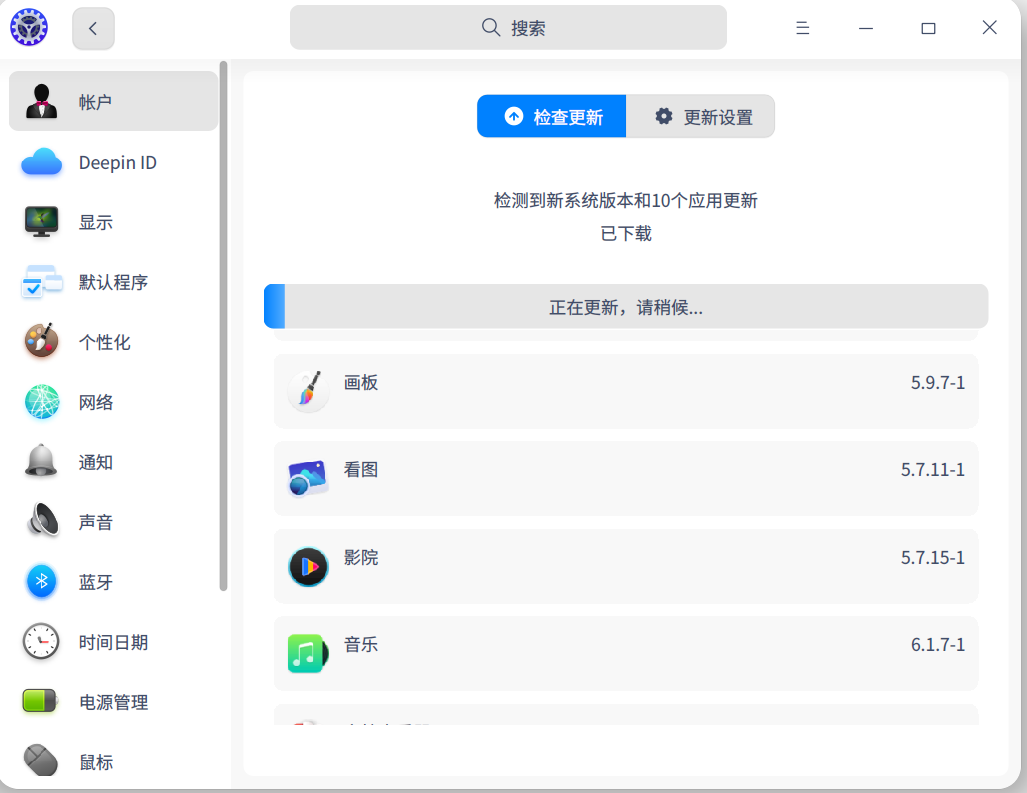
Task: Click version 5.7.15-1 of 影院
Action: (x=933, y=557)
